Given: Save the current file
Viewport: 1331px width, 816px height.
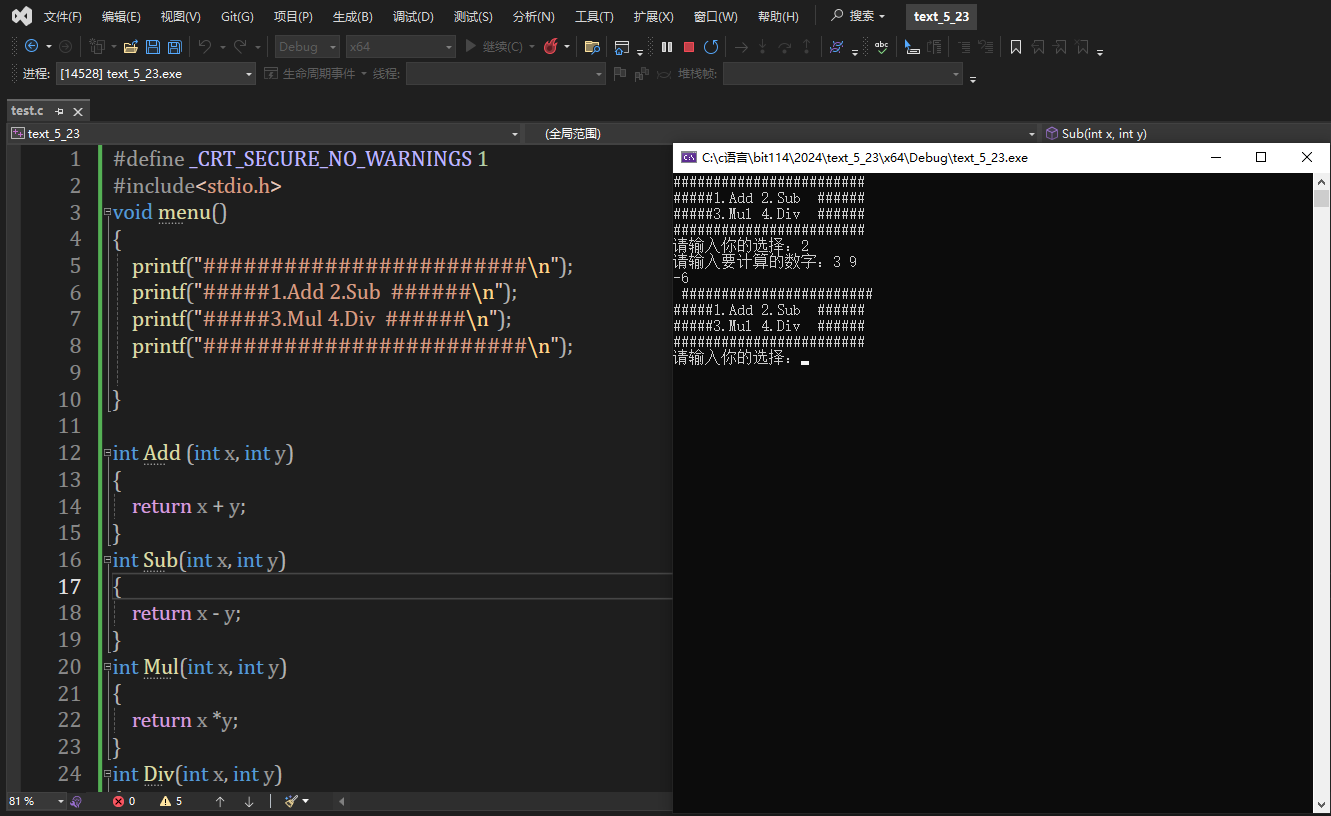Looking at the screenshot, I should (x=153, y=46).
